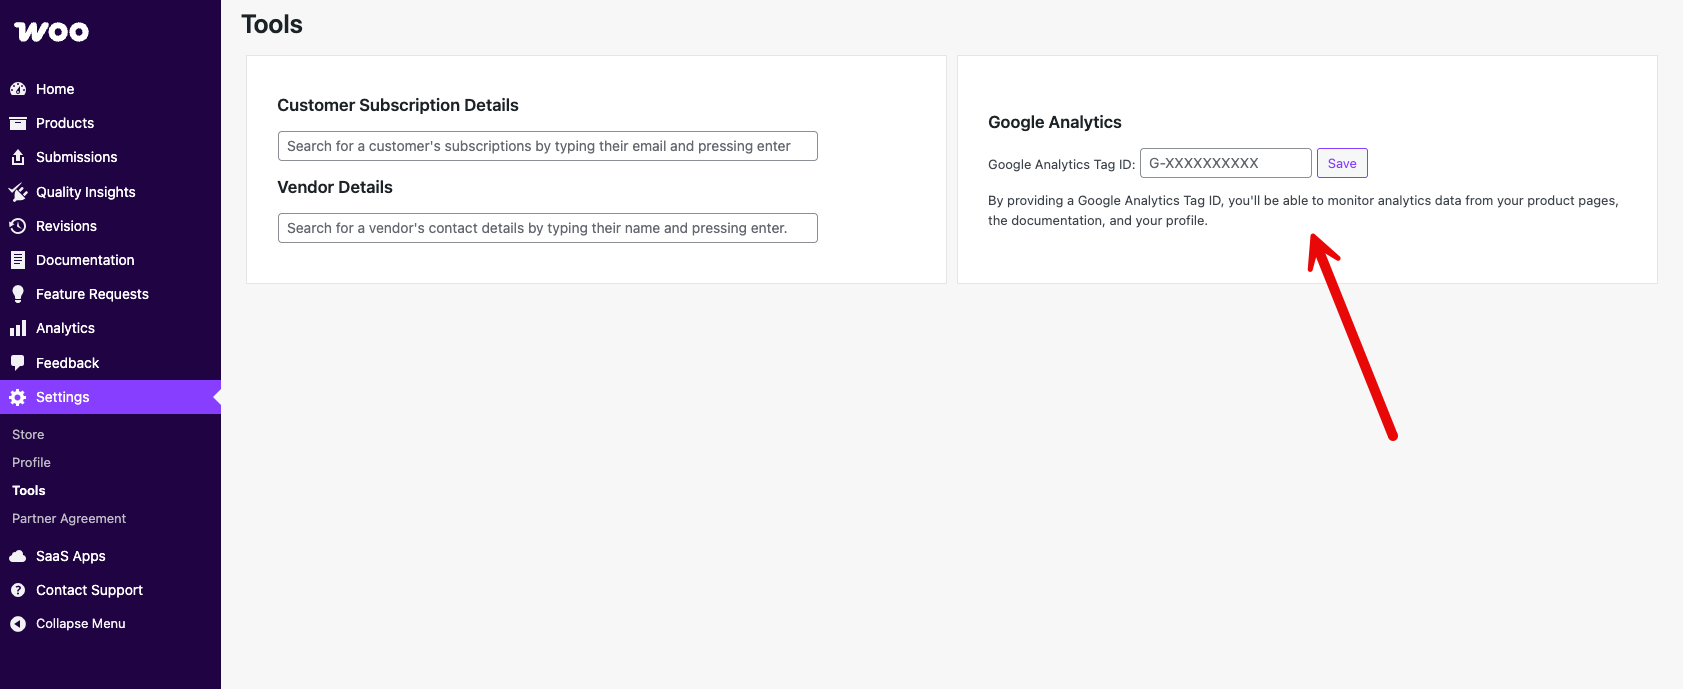The width and height of the screenshot is (1683, 689).
Task: Open the Profile settings submenu
Action: pos(31,463)
